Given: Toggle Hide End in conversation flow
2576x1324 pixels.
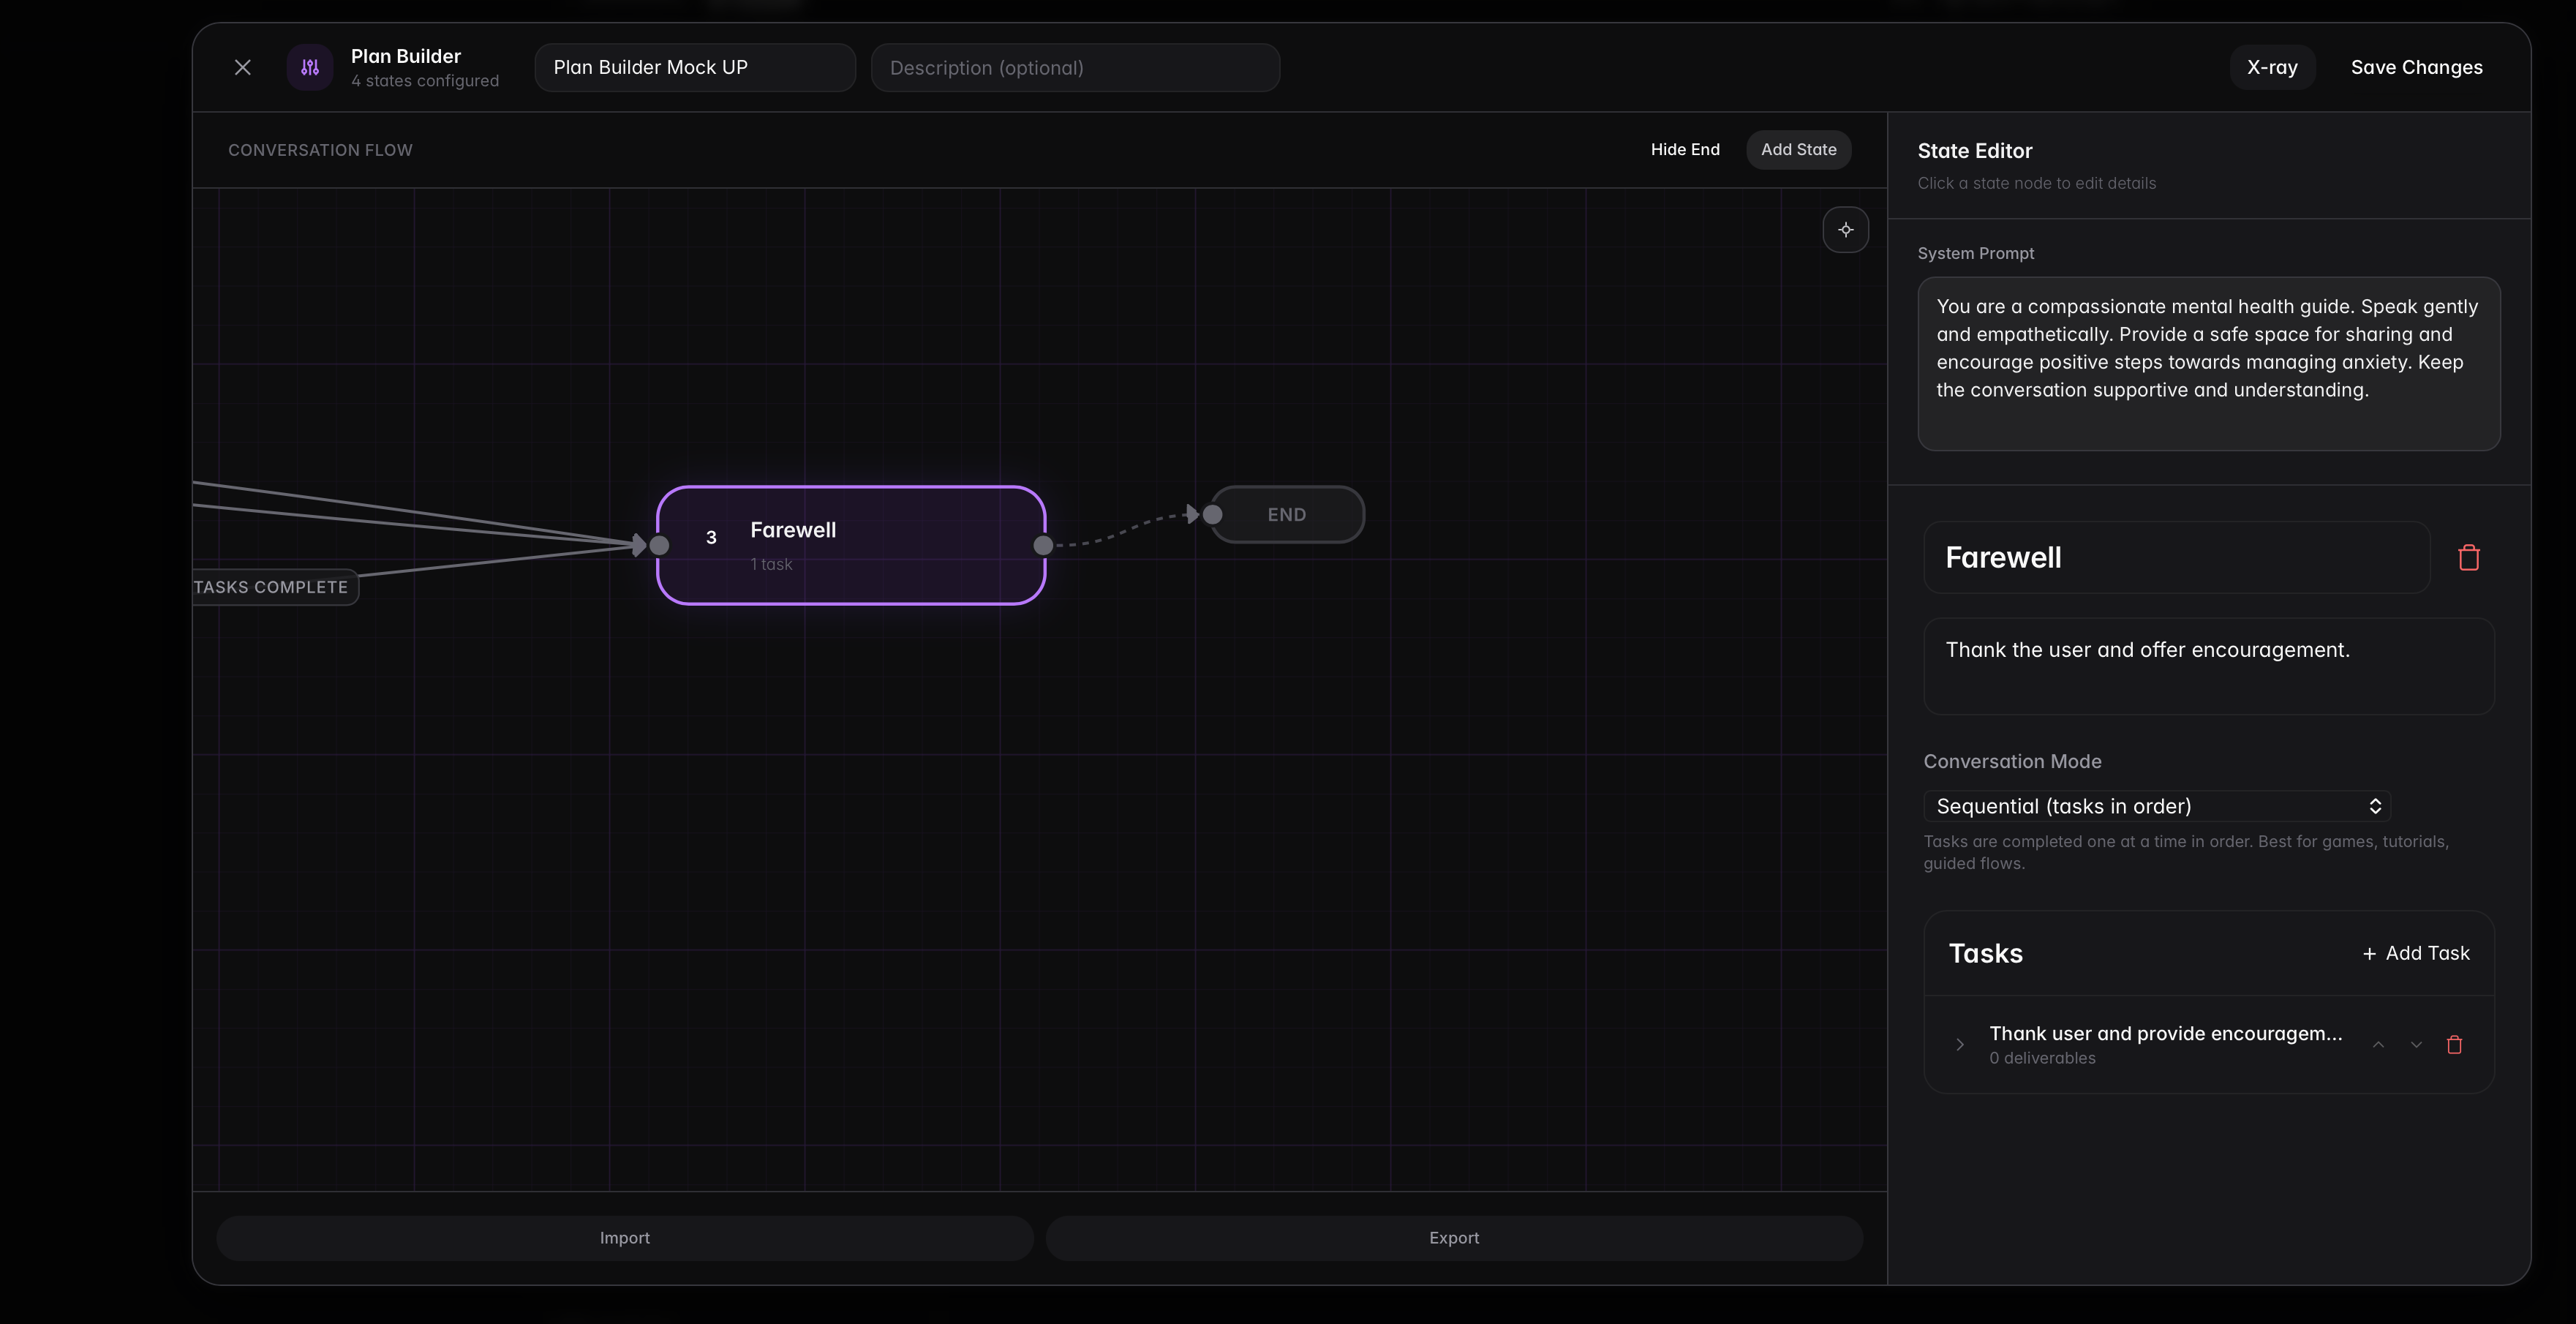Looking at the screenshot, I should coord(1685,149).
